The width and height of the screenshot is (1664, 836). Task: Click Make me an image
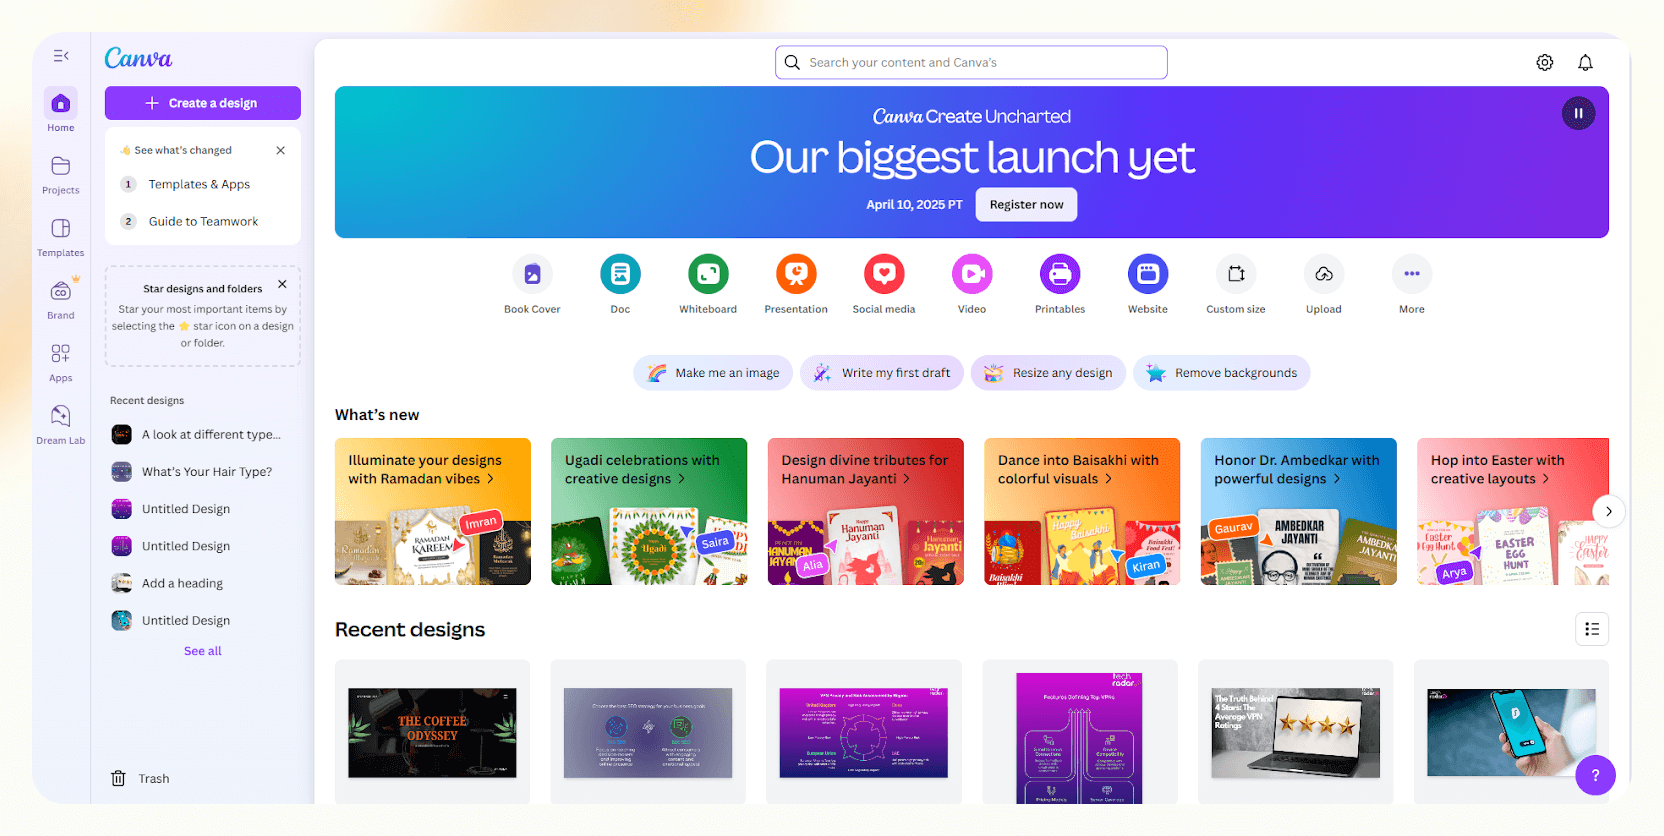pyautogui.click(x=713, y=373)
